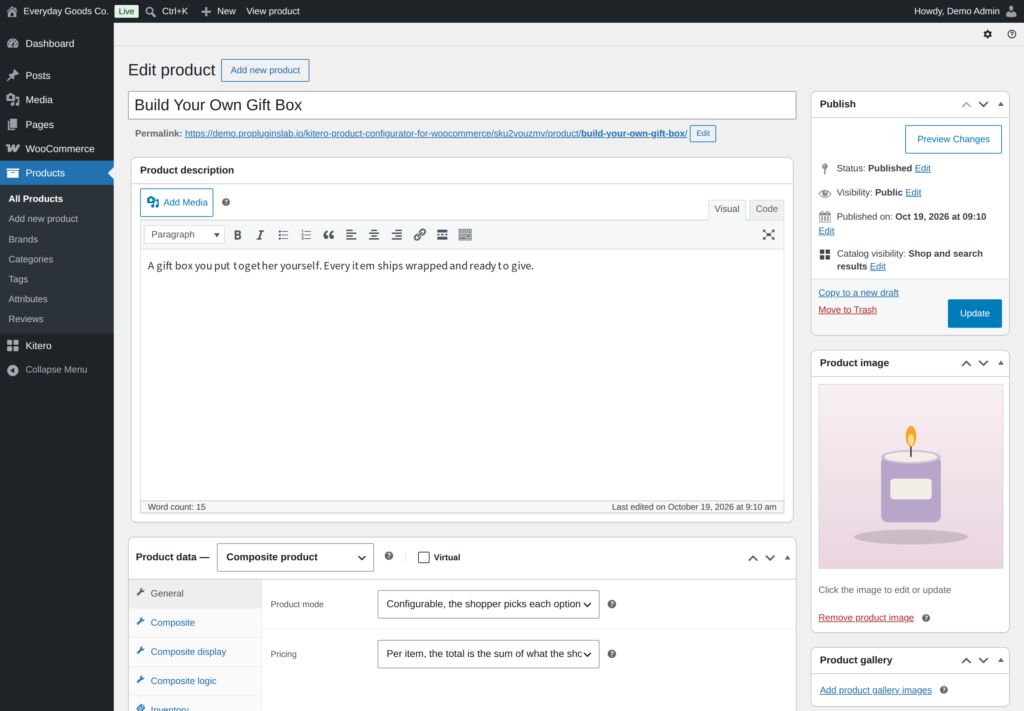Screen dimensions: 1024x711
Task: Edit the permalink slug
Action: [703, 133]
